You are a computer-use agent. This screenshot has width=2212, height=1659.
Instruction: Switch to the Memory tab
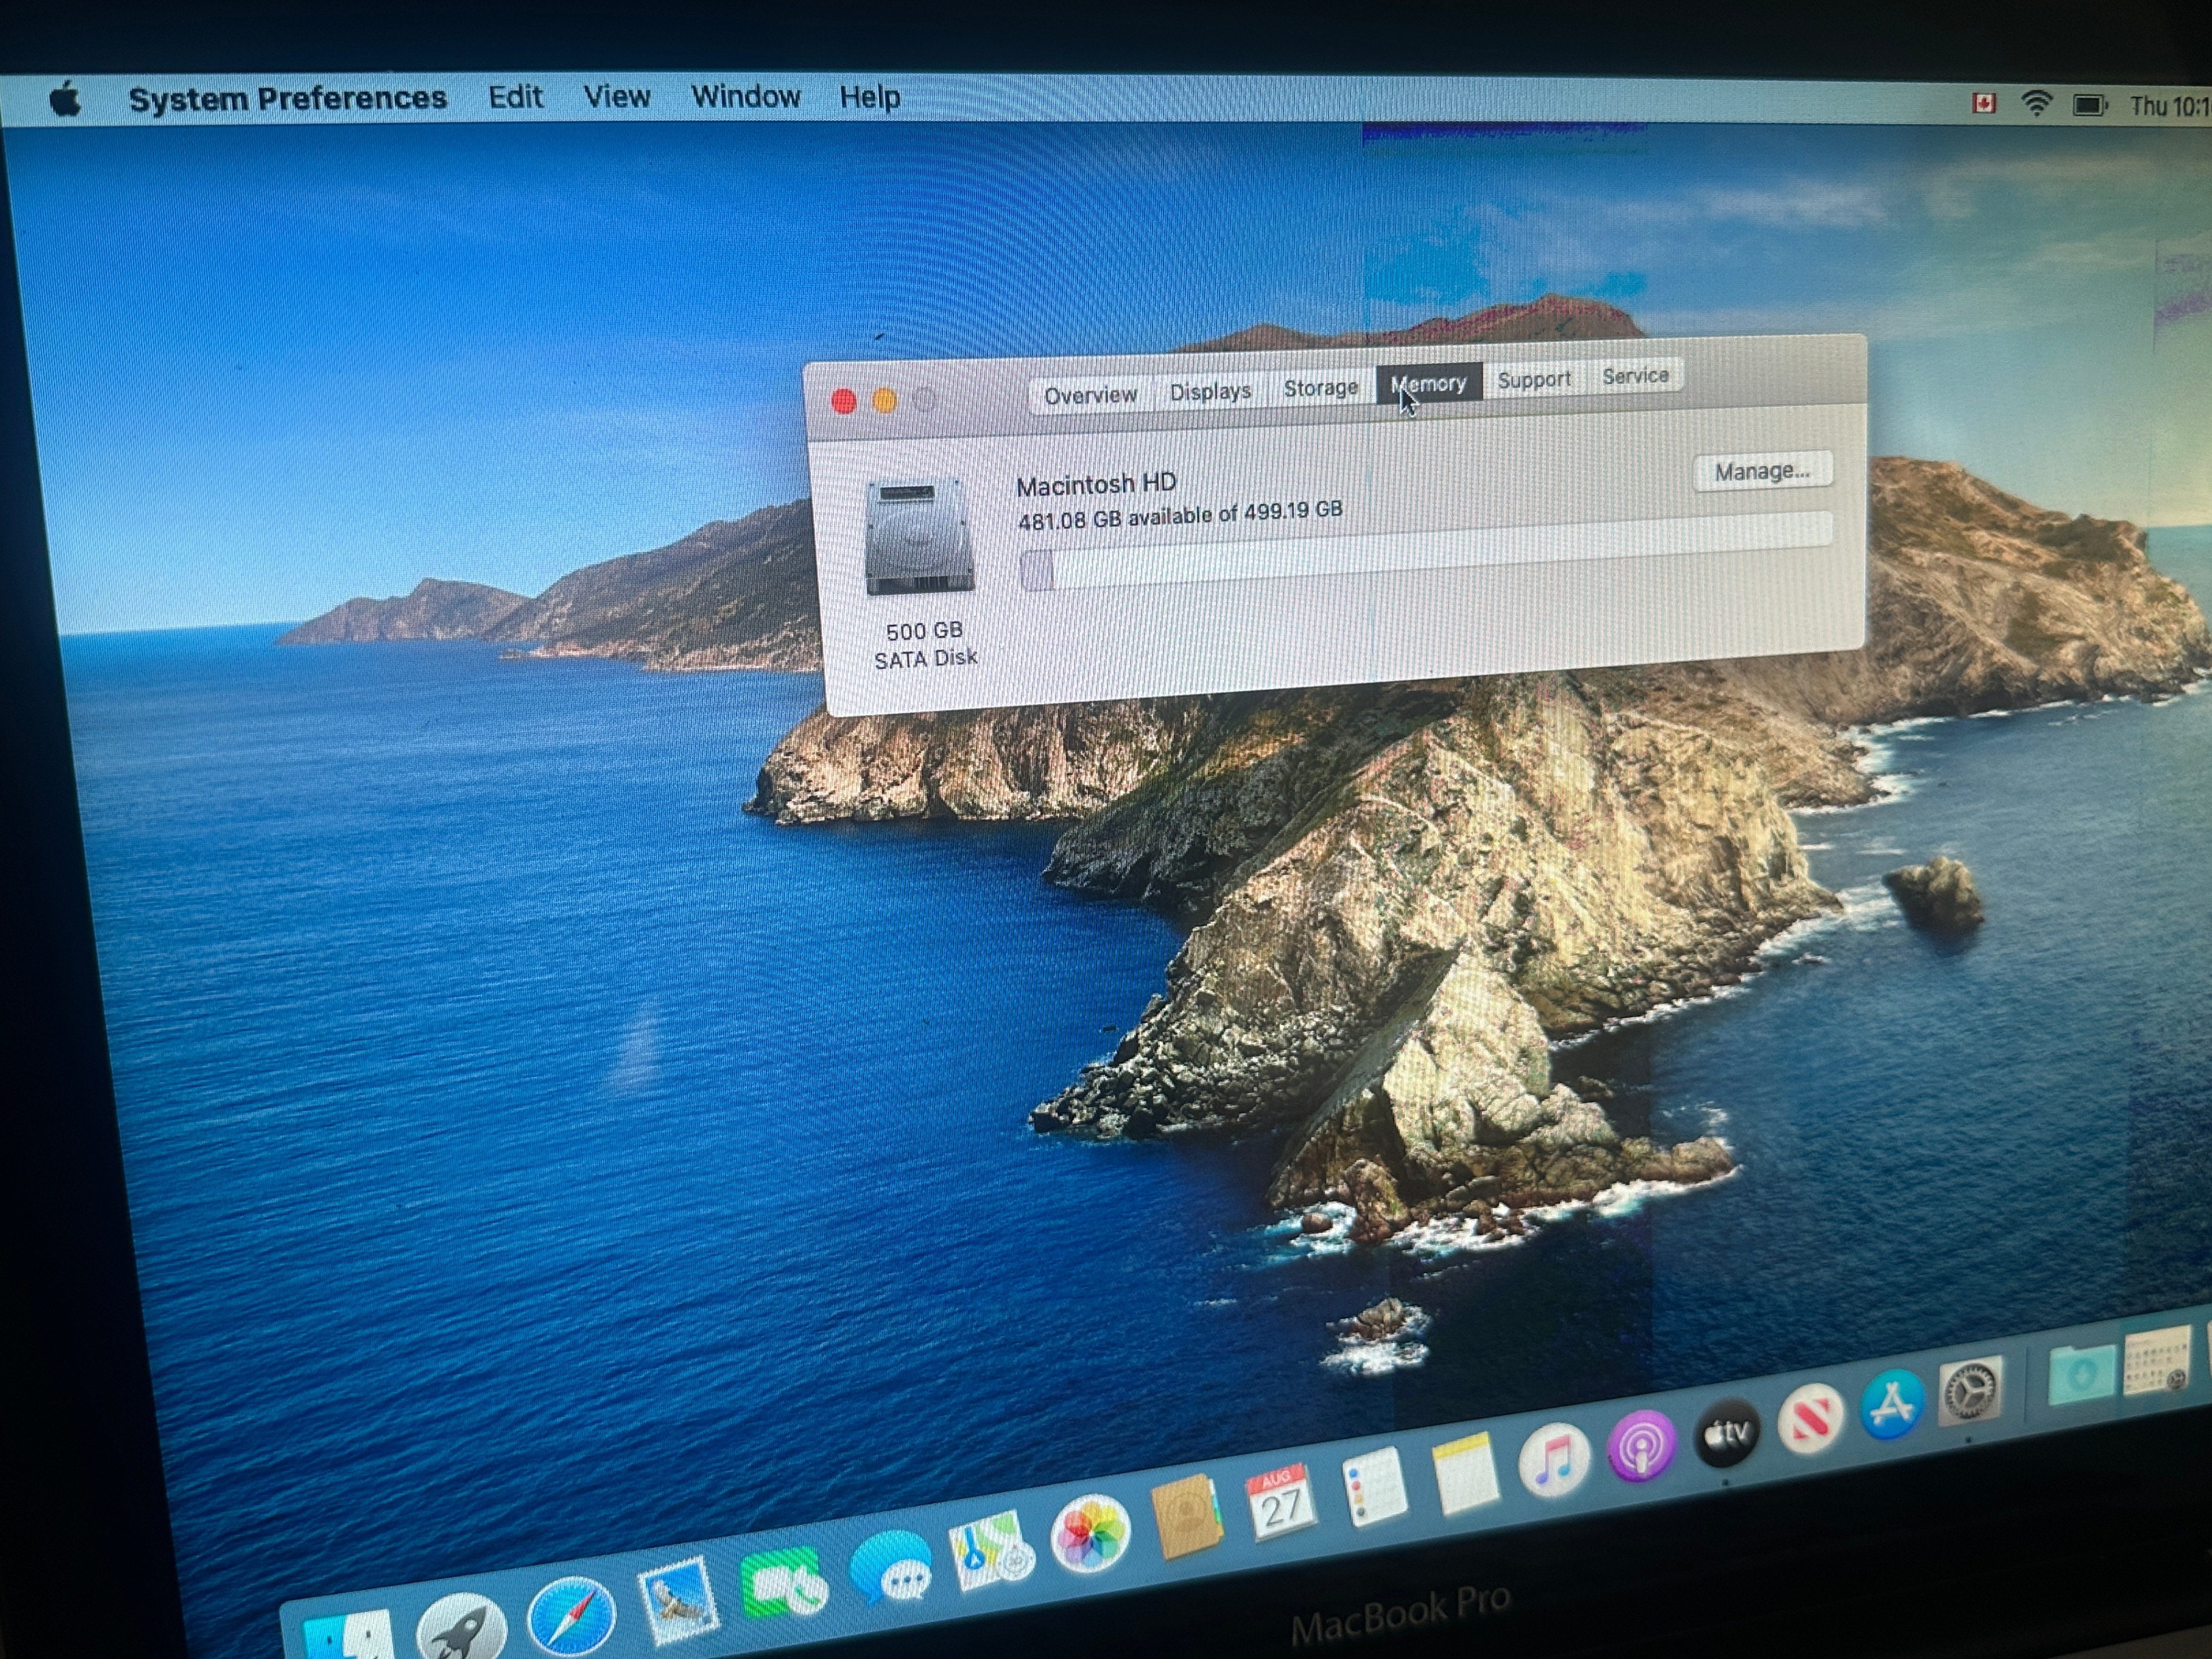coord(1429,383)
